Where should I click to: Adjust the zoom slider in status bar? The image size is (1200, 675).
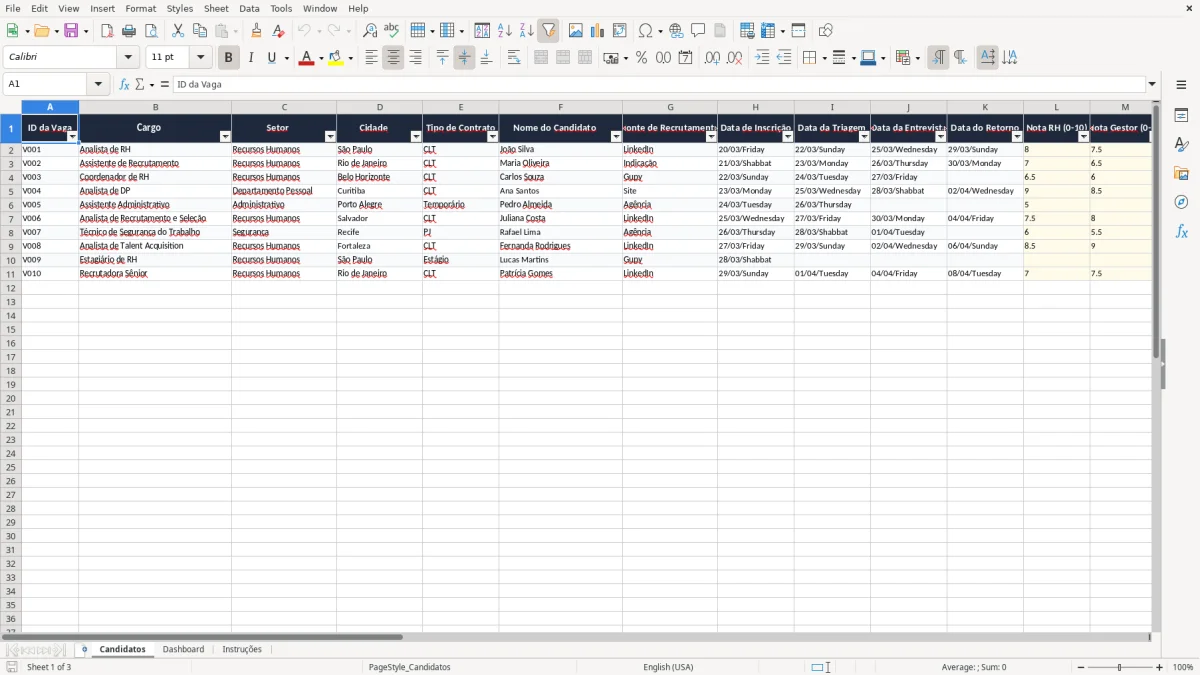1119,667
